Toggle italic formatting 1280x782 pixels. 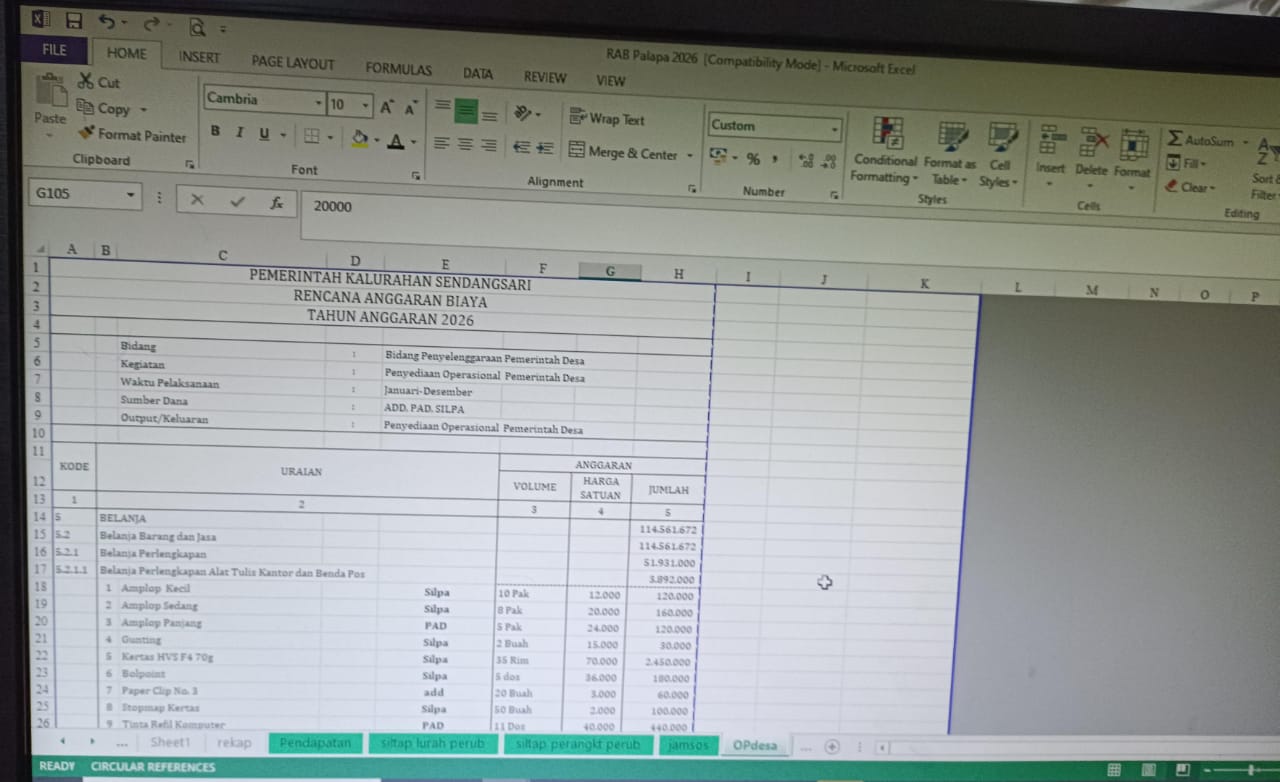pyautogui.click(x=239, y=133)
